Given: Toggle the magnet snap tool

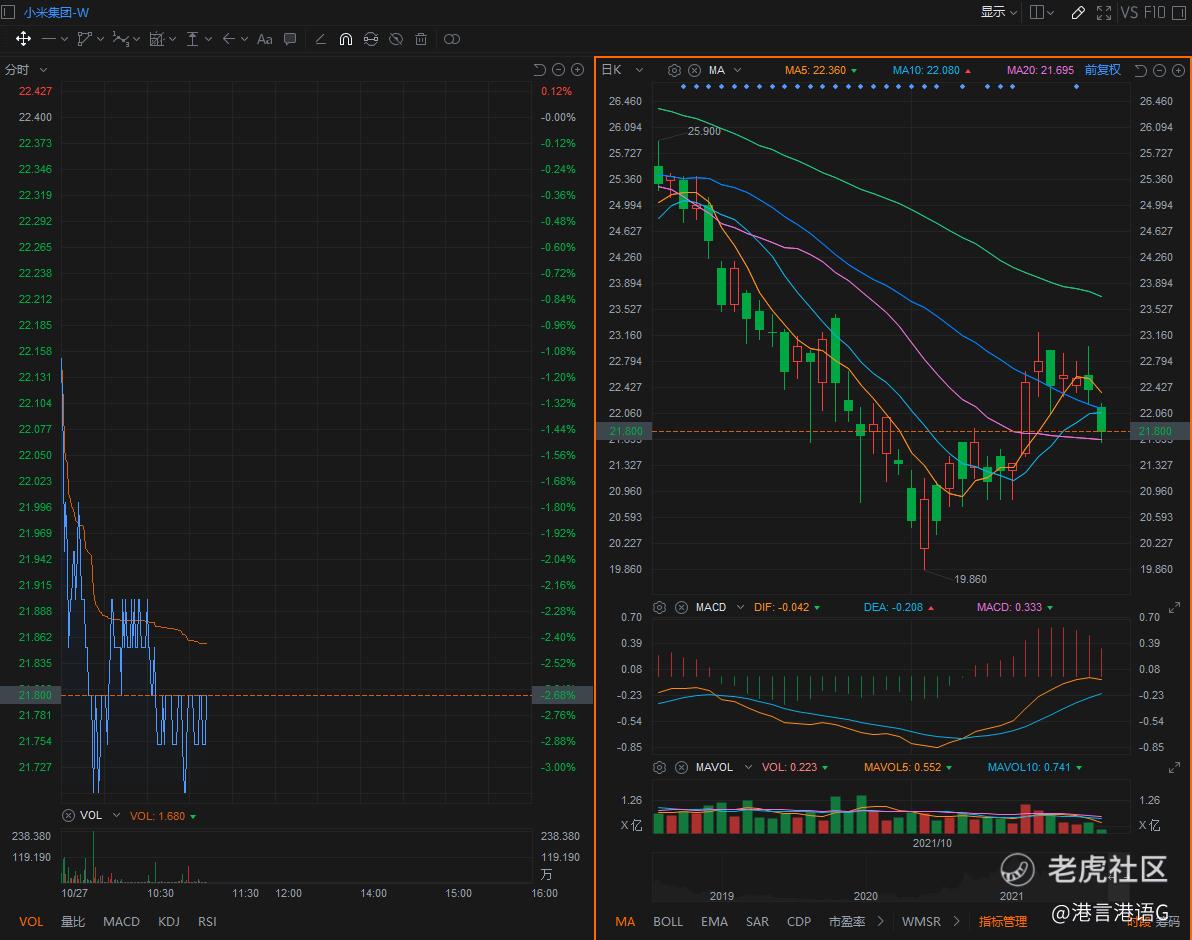Looking at the screenshot, I should coord(346,39).
